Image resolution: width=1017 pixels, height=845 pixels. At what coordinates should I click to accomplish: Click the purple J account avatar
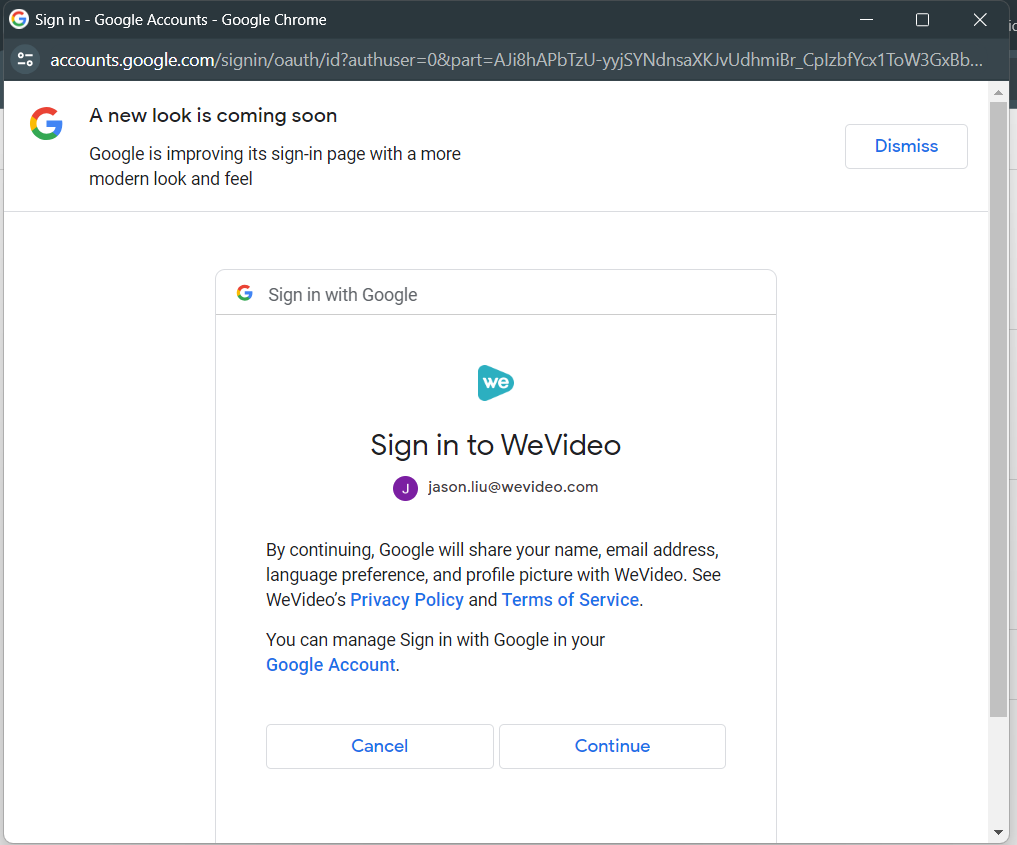405,488
